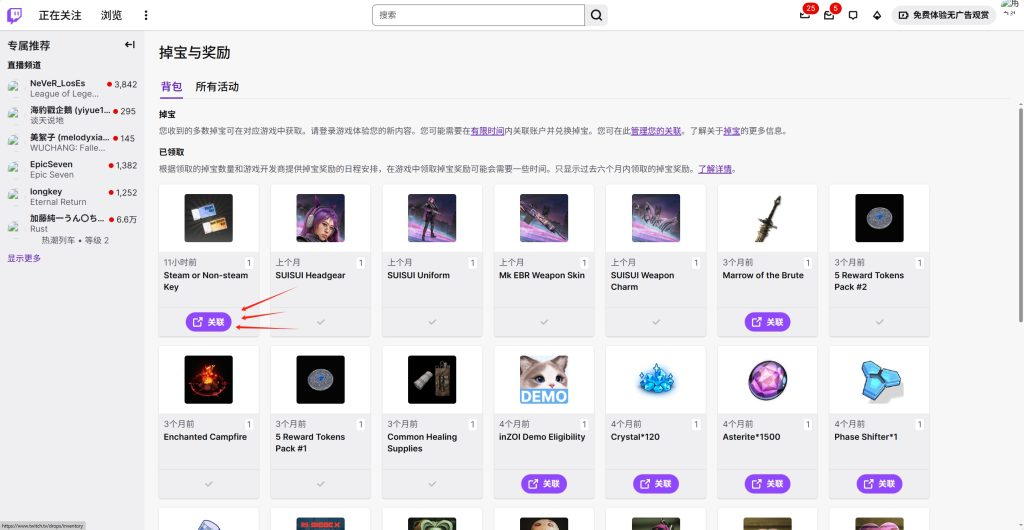Click Phase Shifter*1 item image
Viewport: 1024px width, 530px height.
pyautogui.click(x=879, y=379)
